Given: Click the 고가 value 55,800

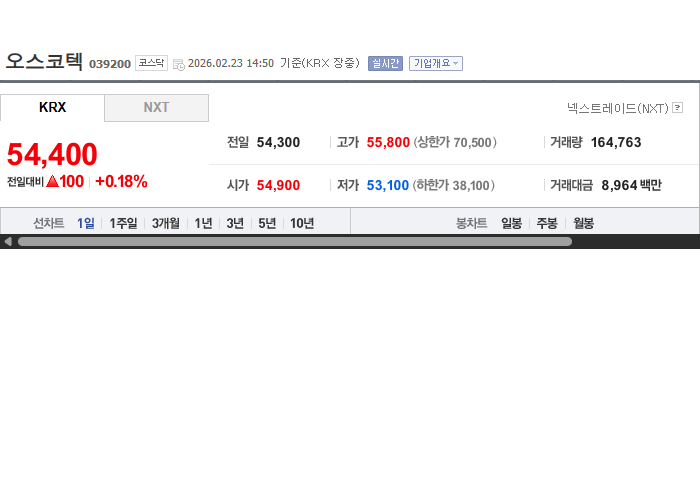Looking at the screenshot, I should point(388,142).
